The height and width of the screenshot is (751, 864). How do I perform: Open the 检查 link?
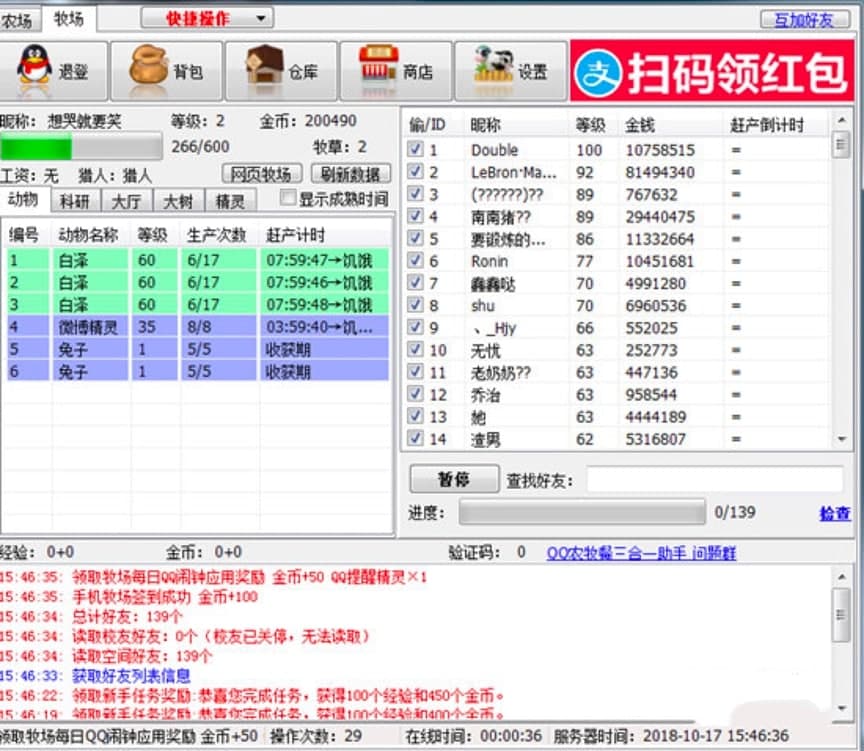pos(835,513)
